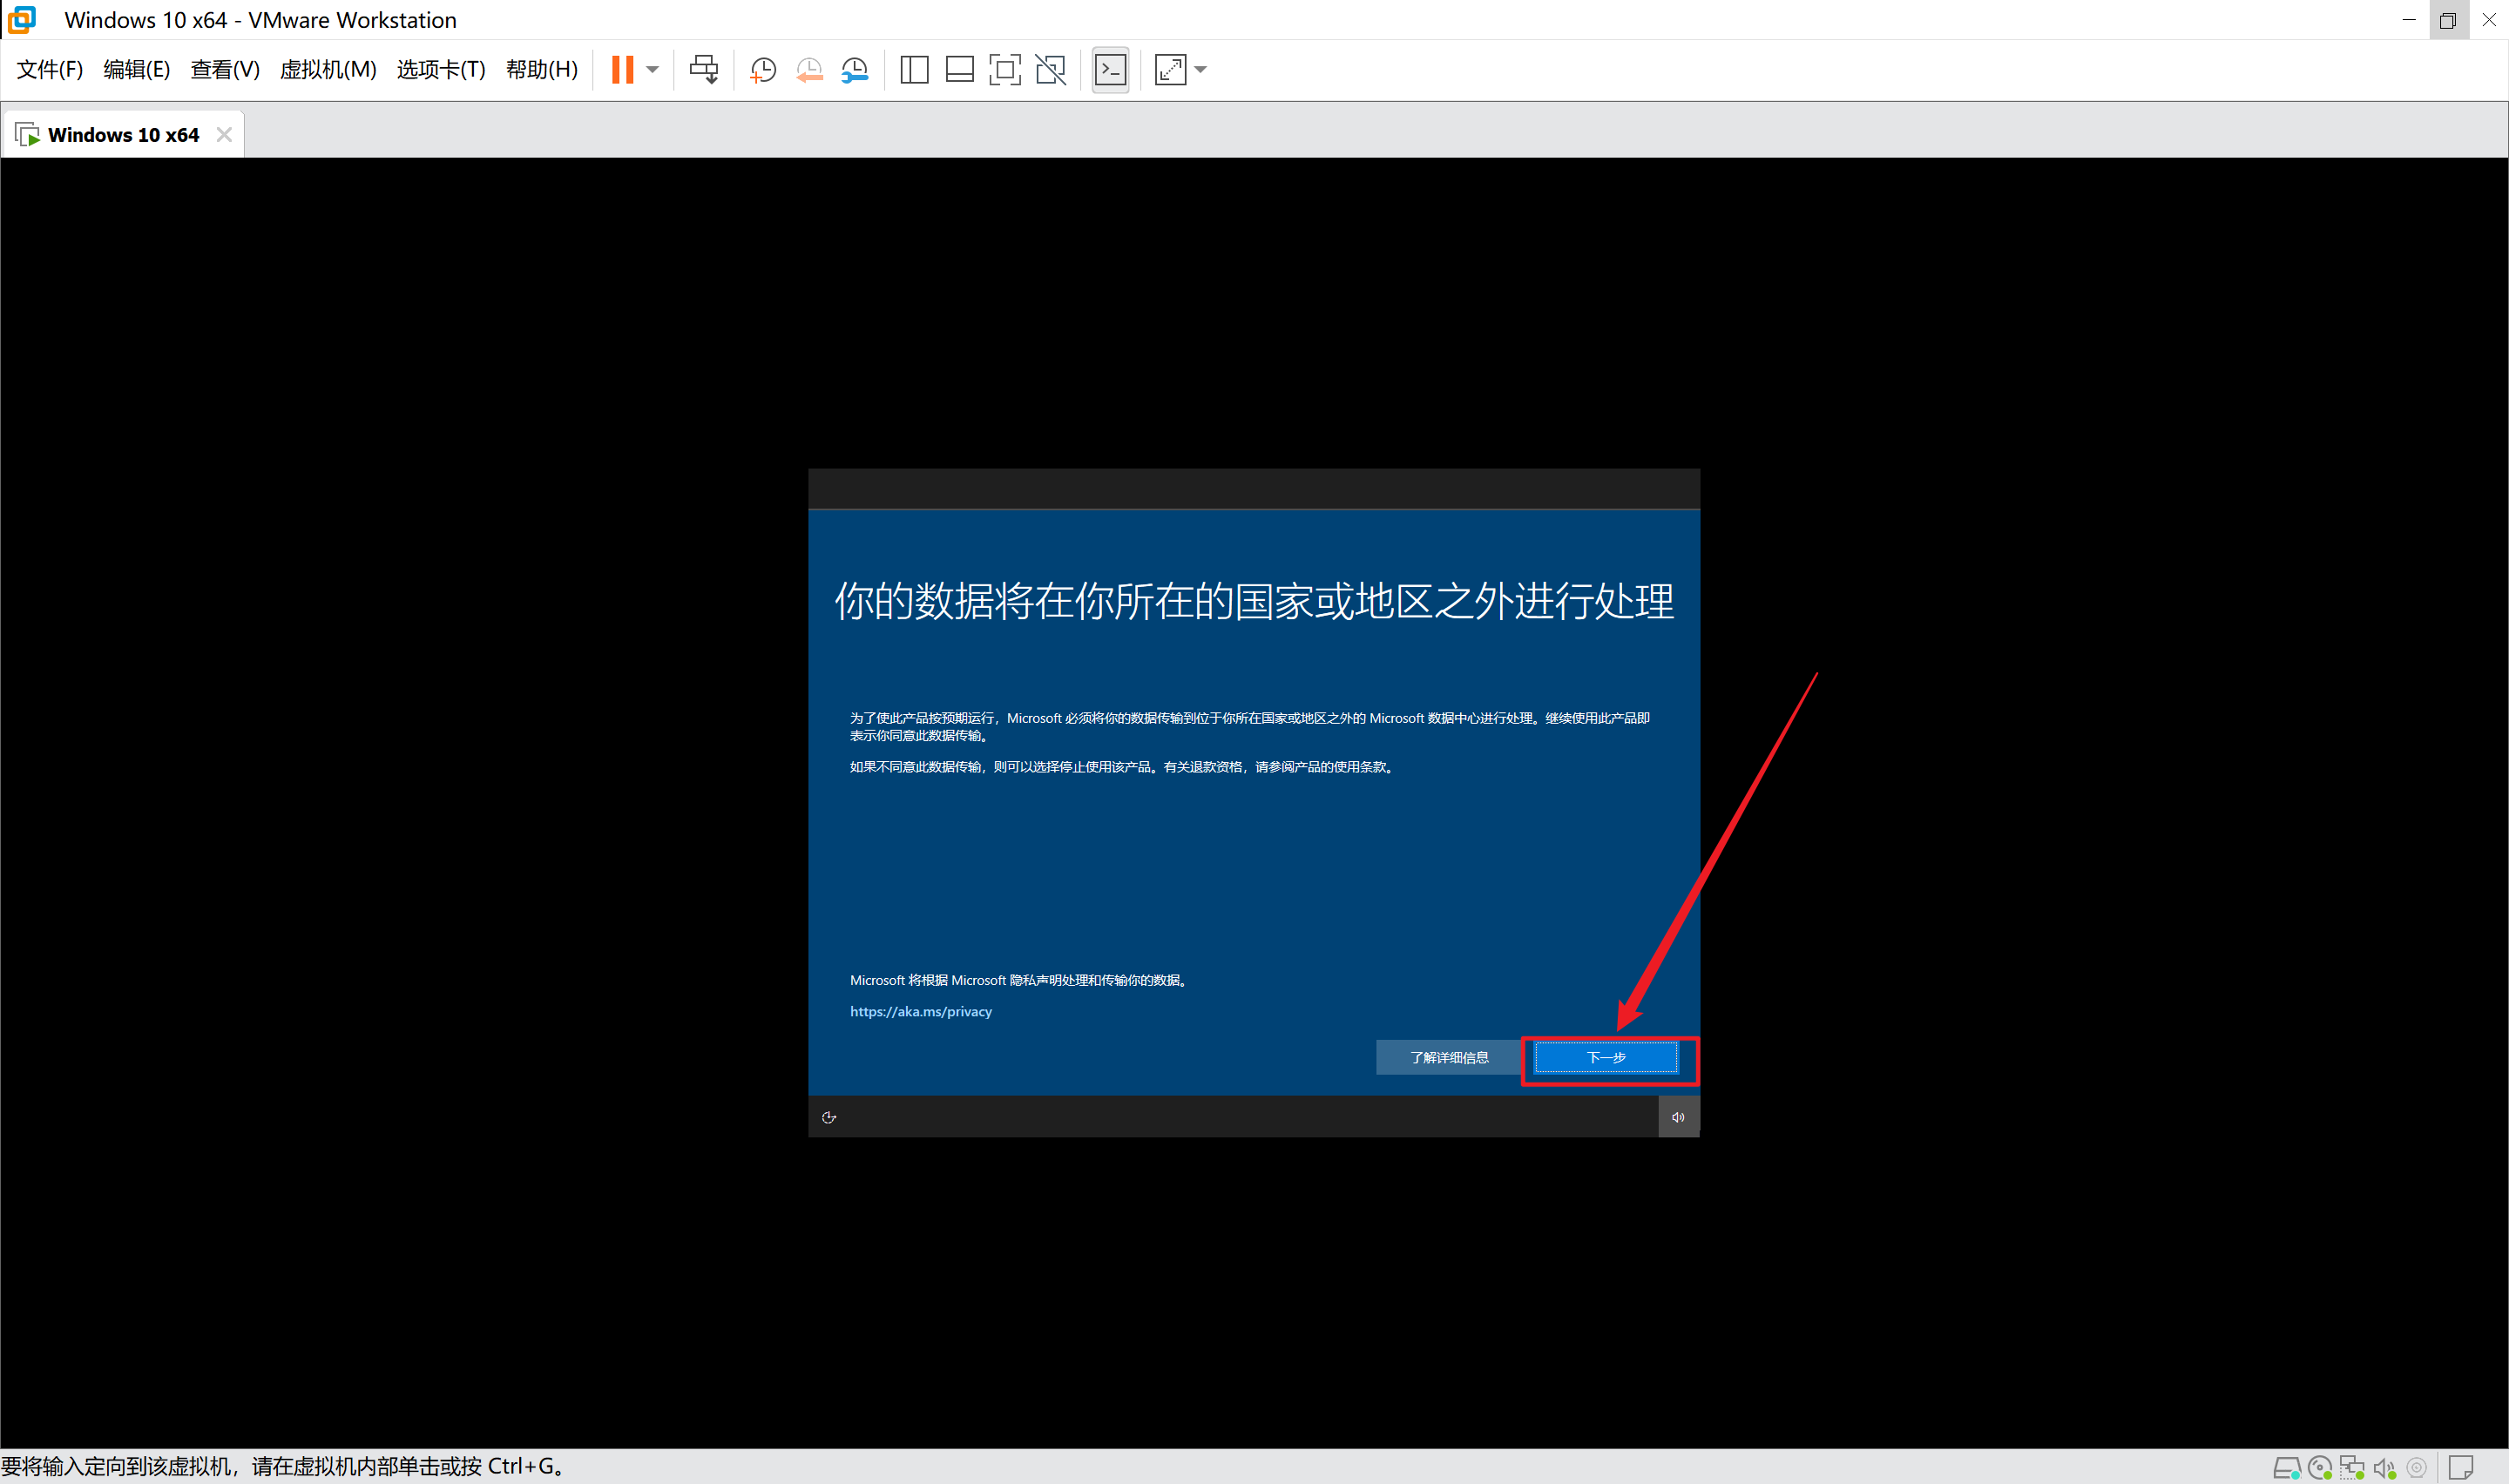
Task: Toggle the library sidebar panel
Action: pos(913,69)
